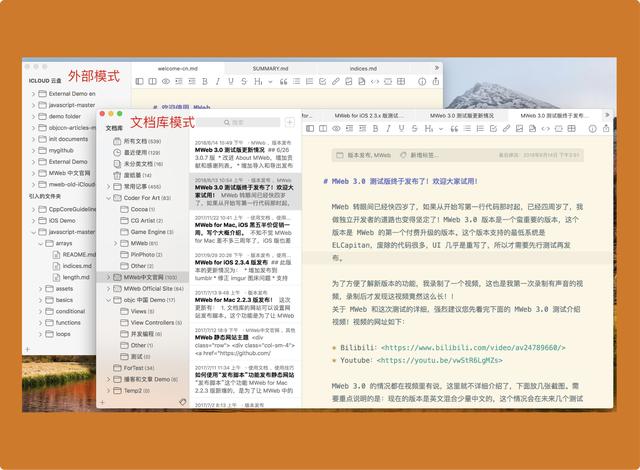
Task: Click the share icon in back window toolbar
Action: click(436, 81)
